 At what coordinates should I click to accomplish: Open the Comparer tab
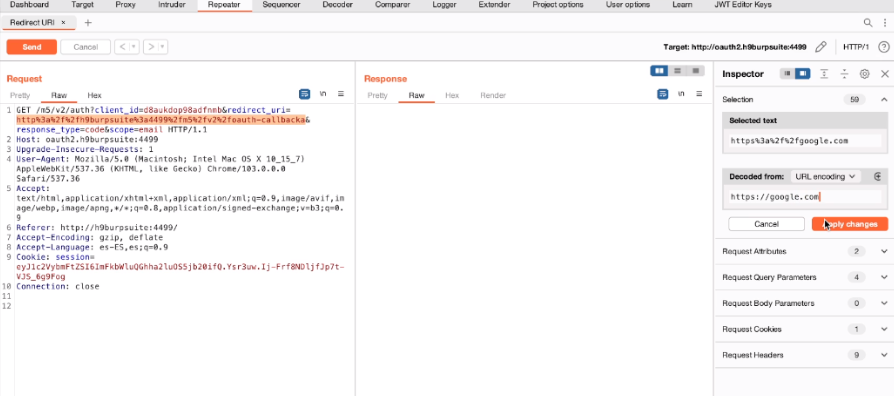pyautogui.click(x=392, y=5)
